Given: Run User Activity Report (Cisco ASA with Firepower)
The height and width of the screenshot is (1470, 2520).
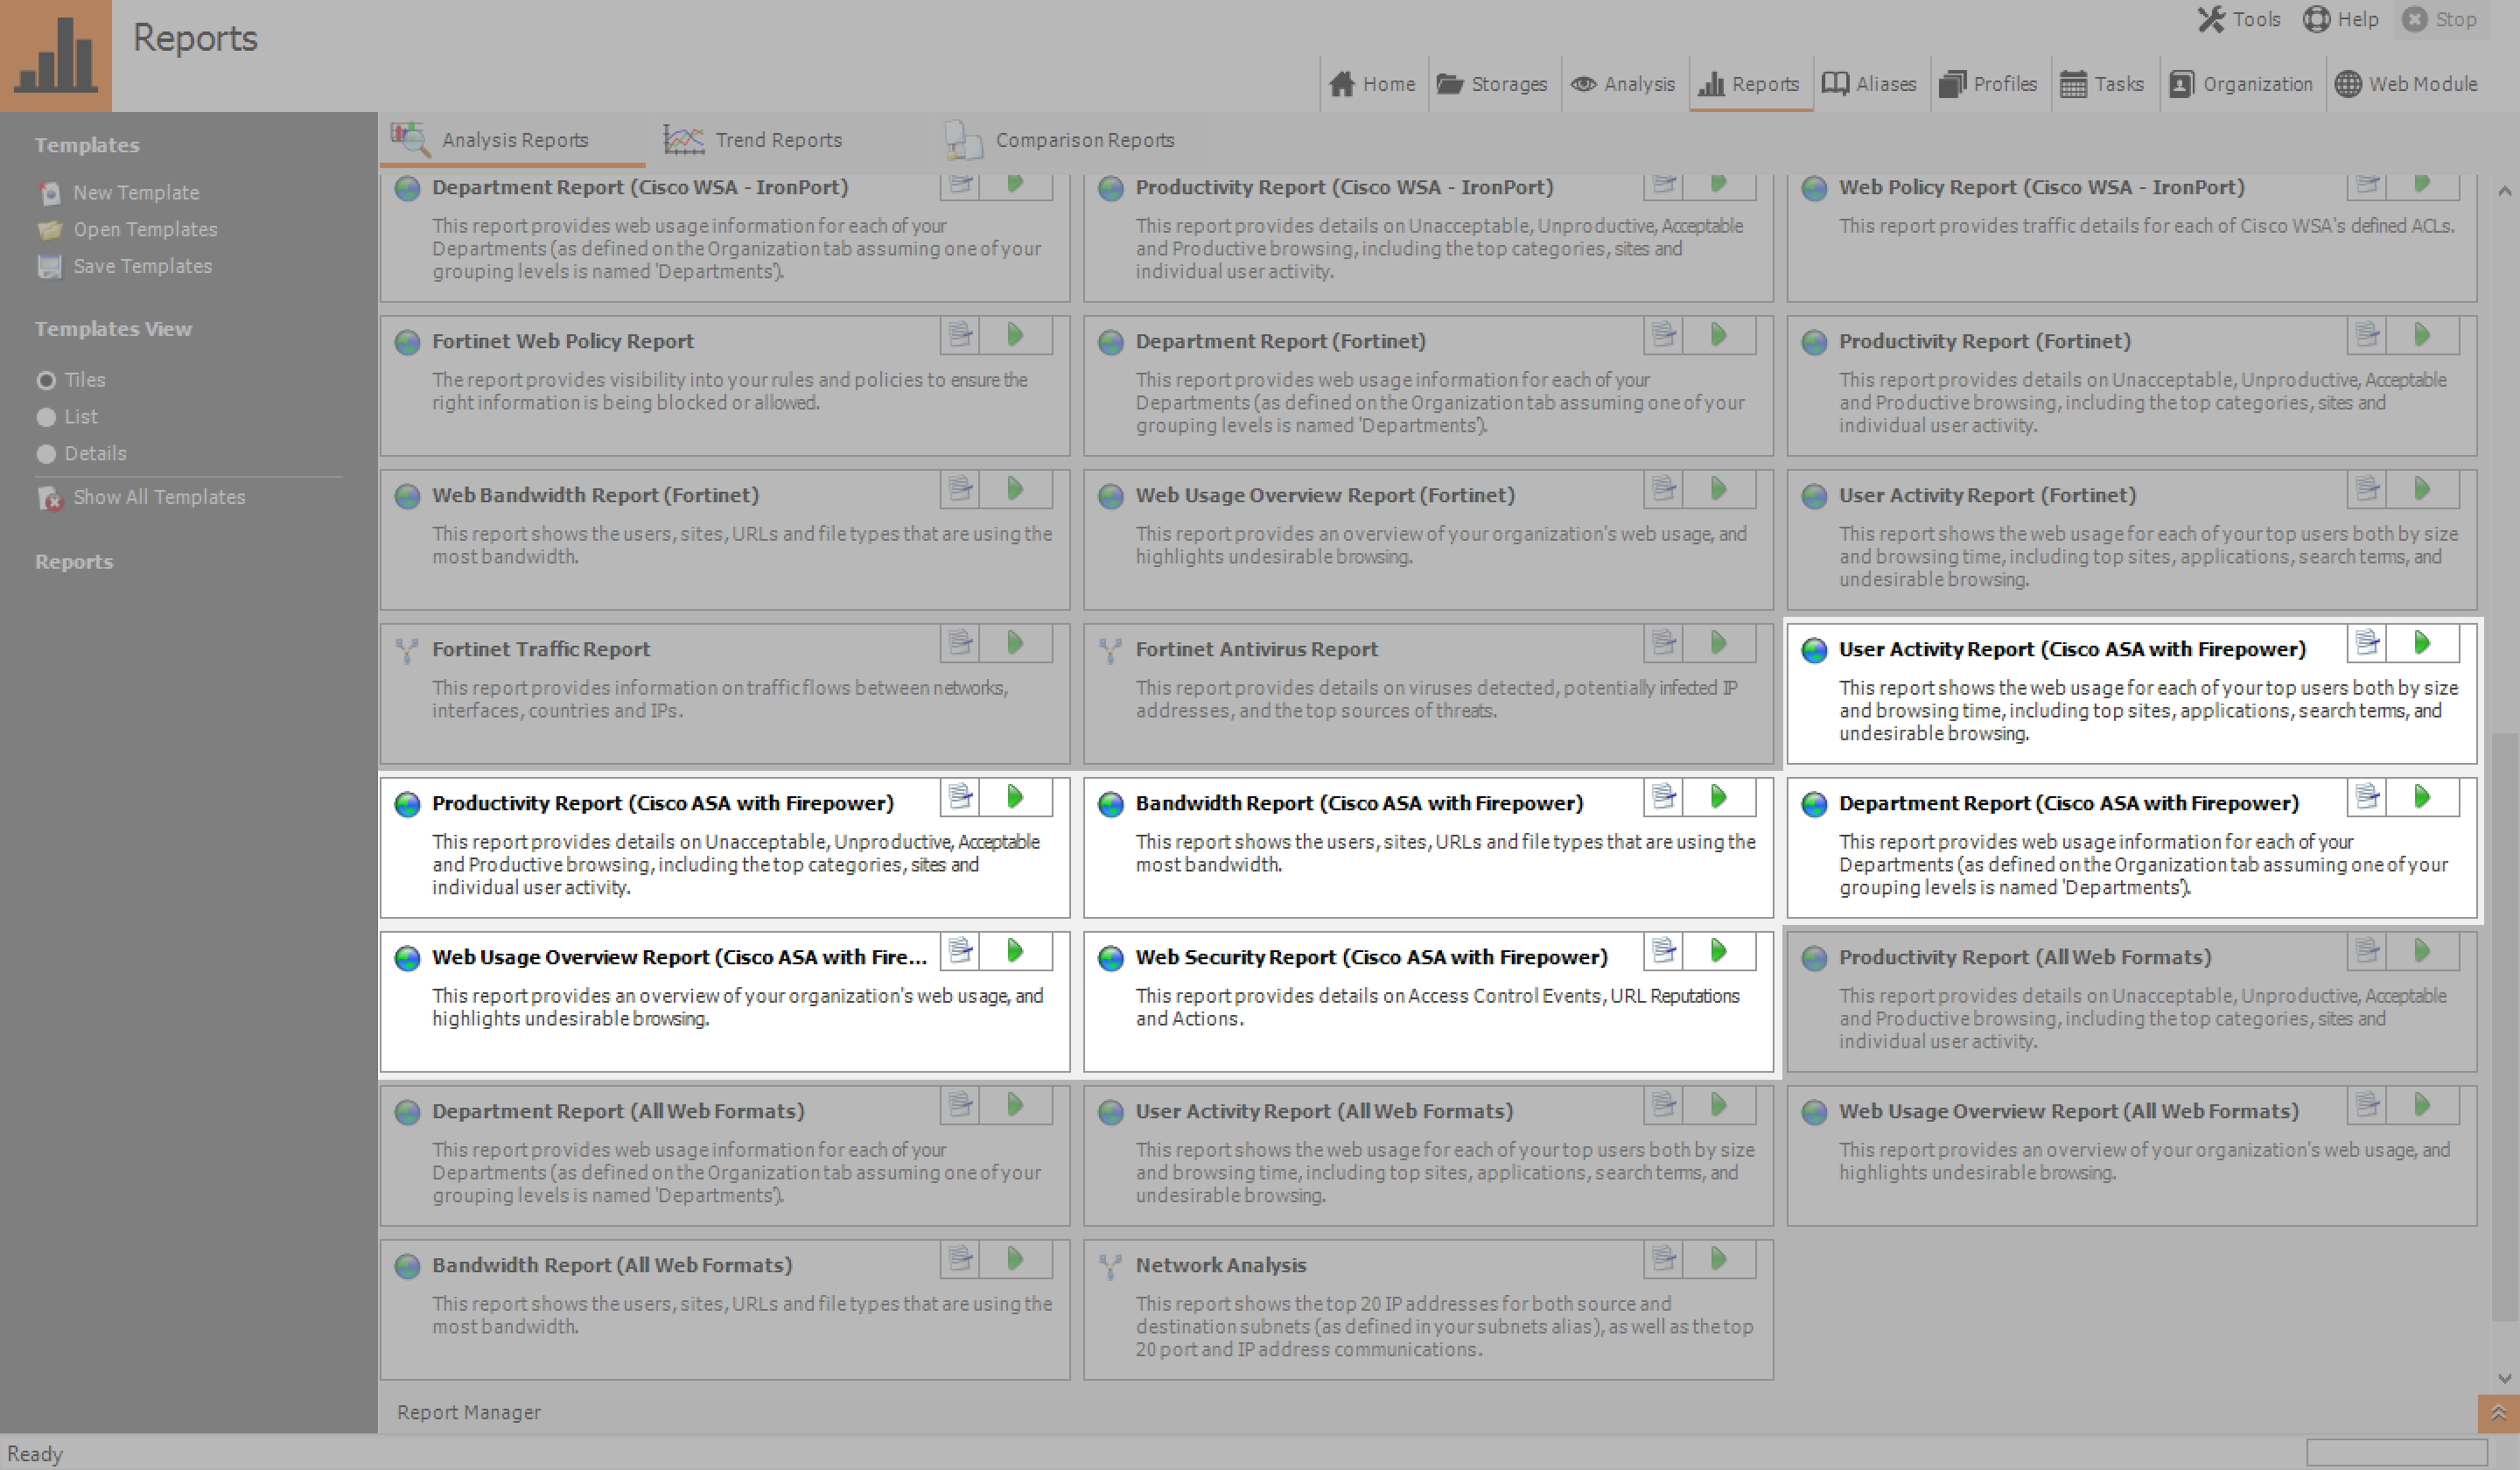Looking at the screenshot, I should pos(2422,643).
